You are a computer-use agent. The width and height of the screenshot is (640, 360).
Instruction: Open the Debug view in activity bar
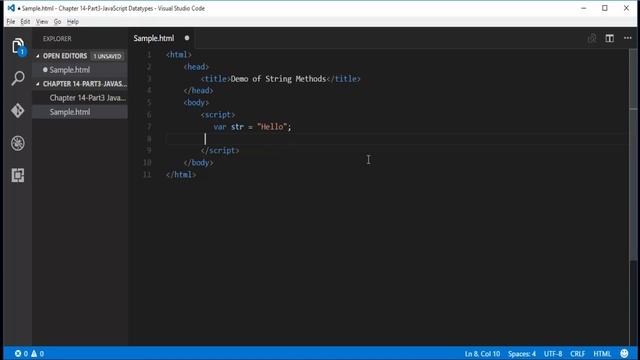pyautogui.click(x=18, y=143)
